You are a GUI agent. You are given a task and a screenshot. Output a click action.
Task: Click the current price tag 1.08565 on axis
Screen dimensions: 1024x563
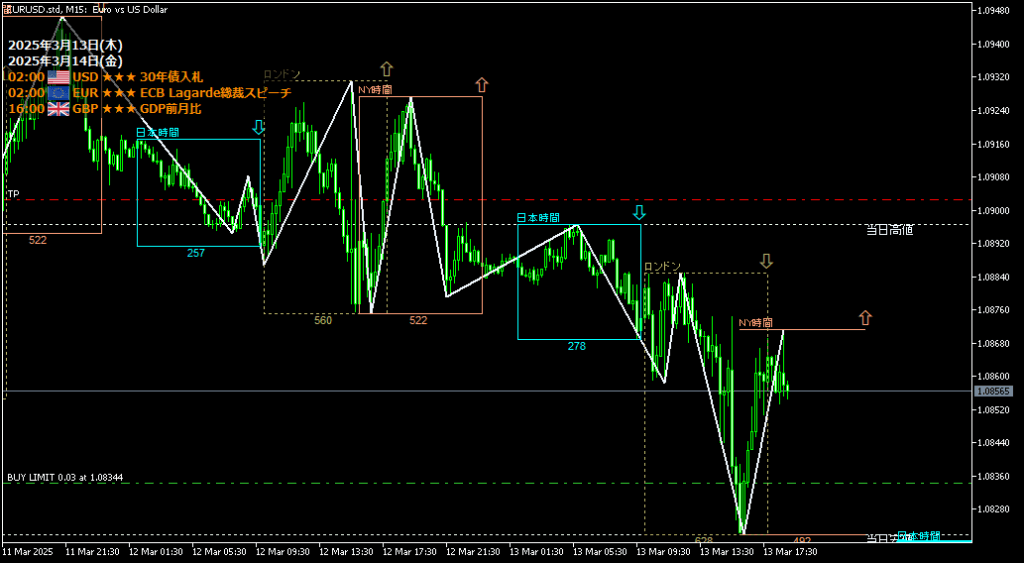(x=994, y=391)
